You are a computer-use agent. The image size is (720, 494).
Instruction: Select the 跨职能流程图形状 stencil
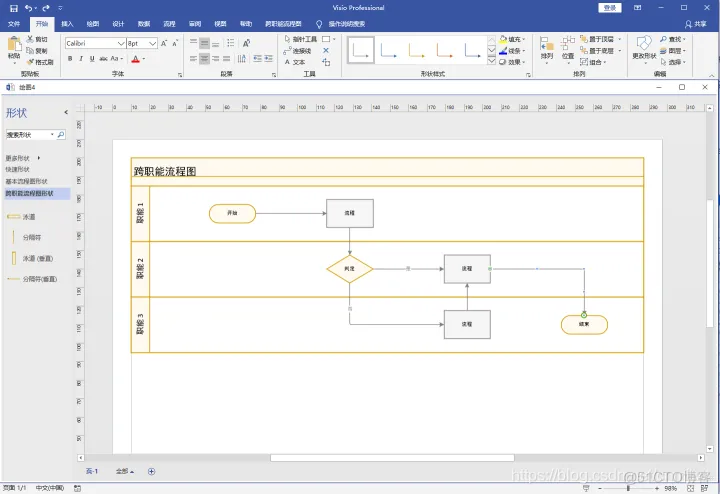(x=37, y=193)
